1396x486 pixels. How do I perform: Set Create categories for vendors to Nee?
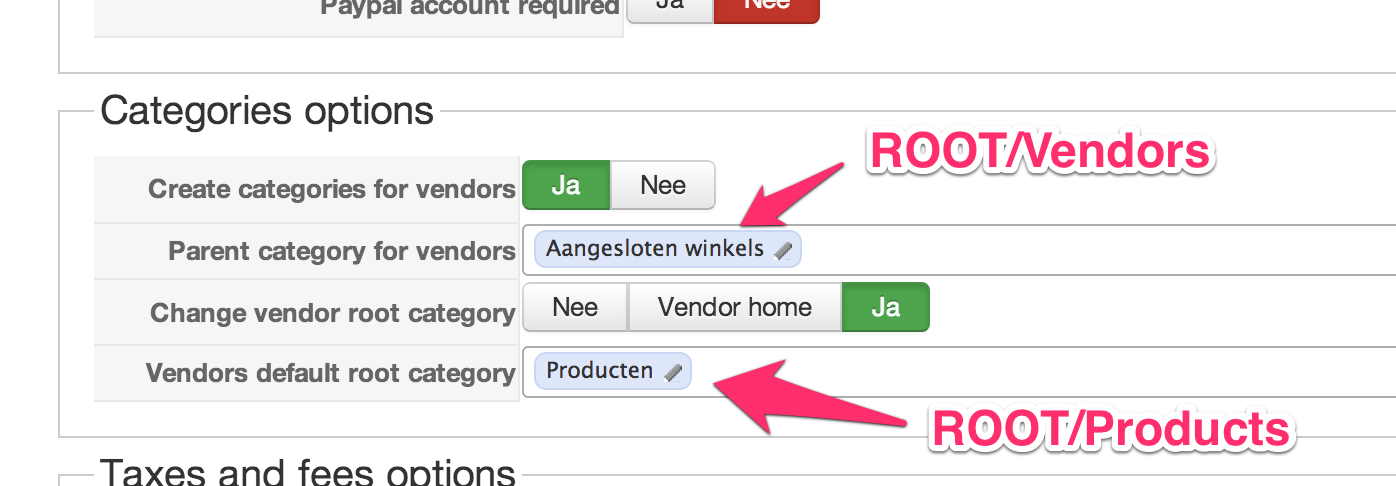pos(663,186)
